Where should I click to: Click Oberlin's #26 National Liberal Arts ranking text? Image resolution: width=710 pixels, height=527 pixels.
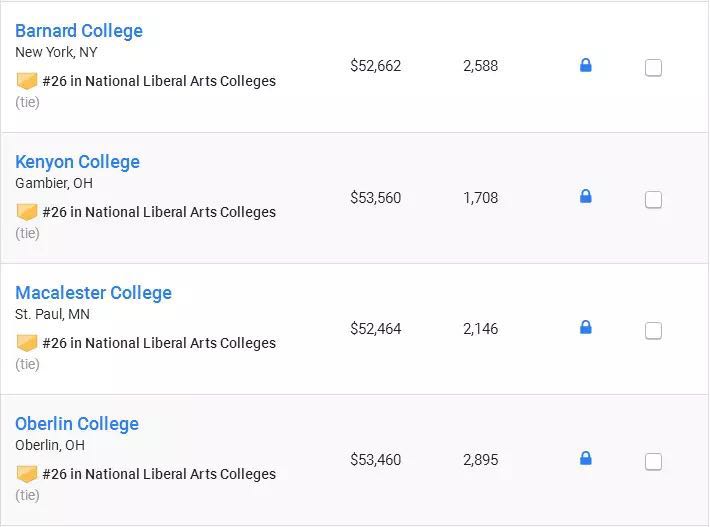159,474
